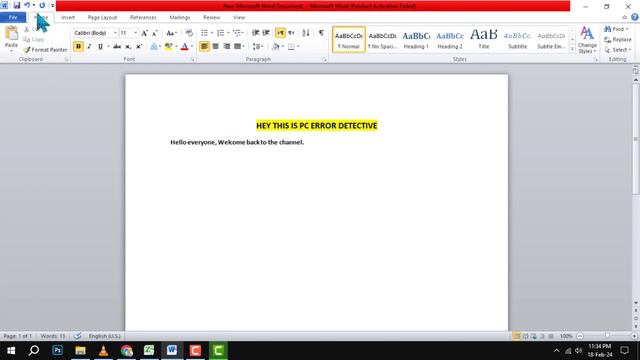Click the numbered list icon
640x360 pixels.
(220, 33)
